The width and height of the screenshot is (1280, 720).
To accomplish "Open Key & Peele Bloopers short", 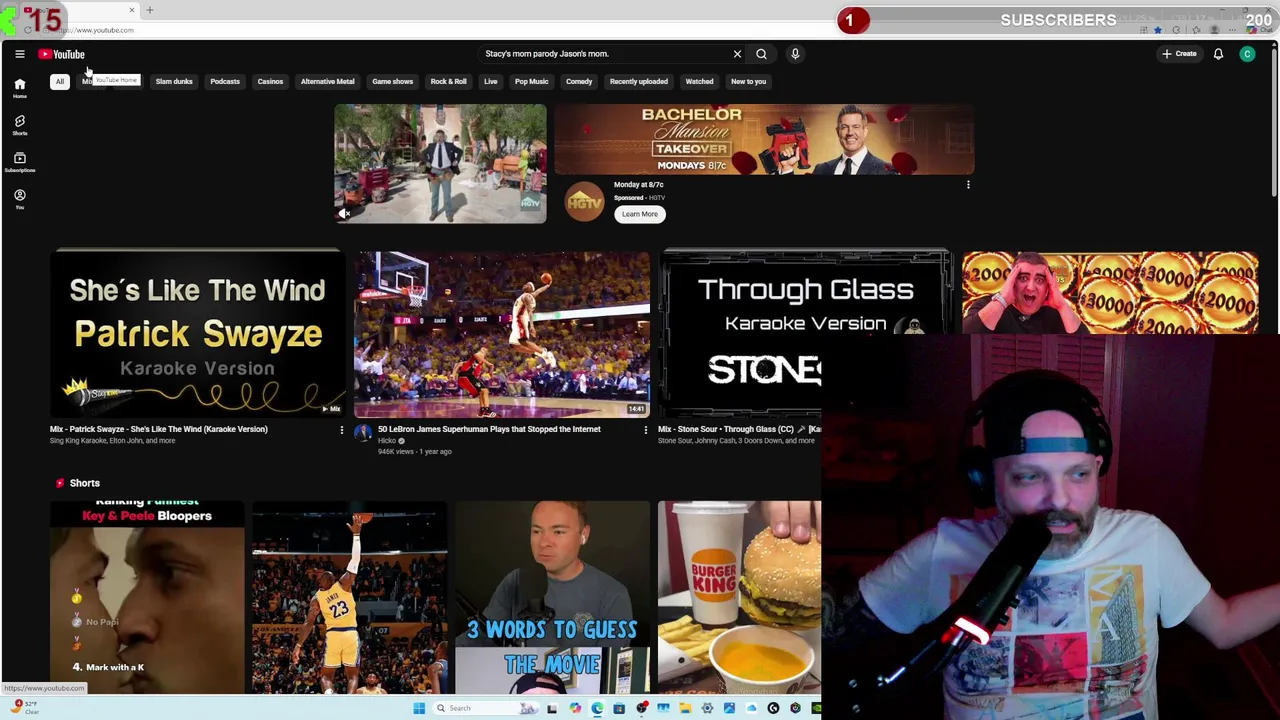I will click(x=147, y=597).
